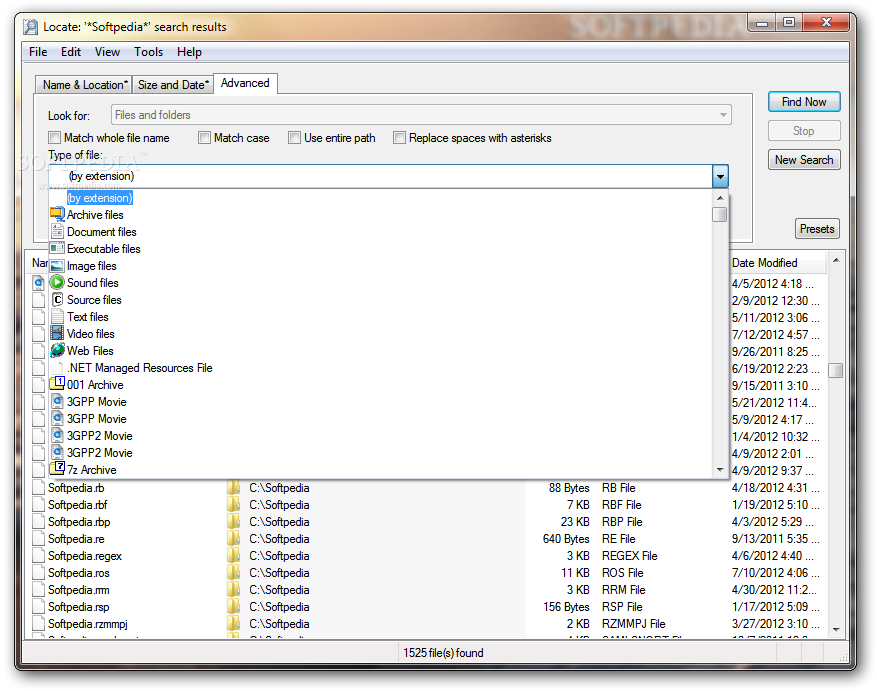The height and width of the screenshot is (691, 877).
Task: Click folder icon beside Softpedia.regex
Action: click(233, 556)
